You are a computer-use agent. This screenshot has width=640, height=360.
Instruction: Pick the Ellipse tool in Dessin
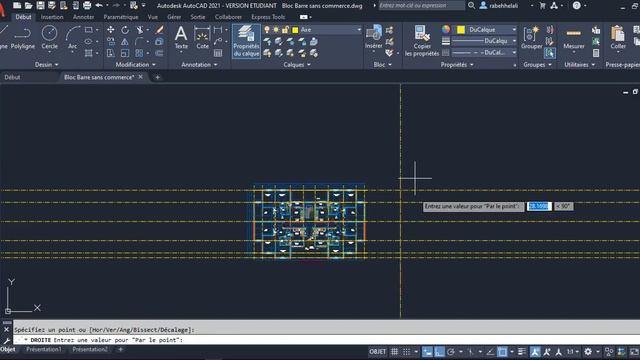pos(89,42)
